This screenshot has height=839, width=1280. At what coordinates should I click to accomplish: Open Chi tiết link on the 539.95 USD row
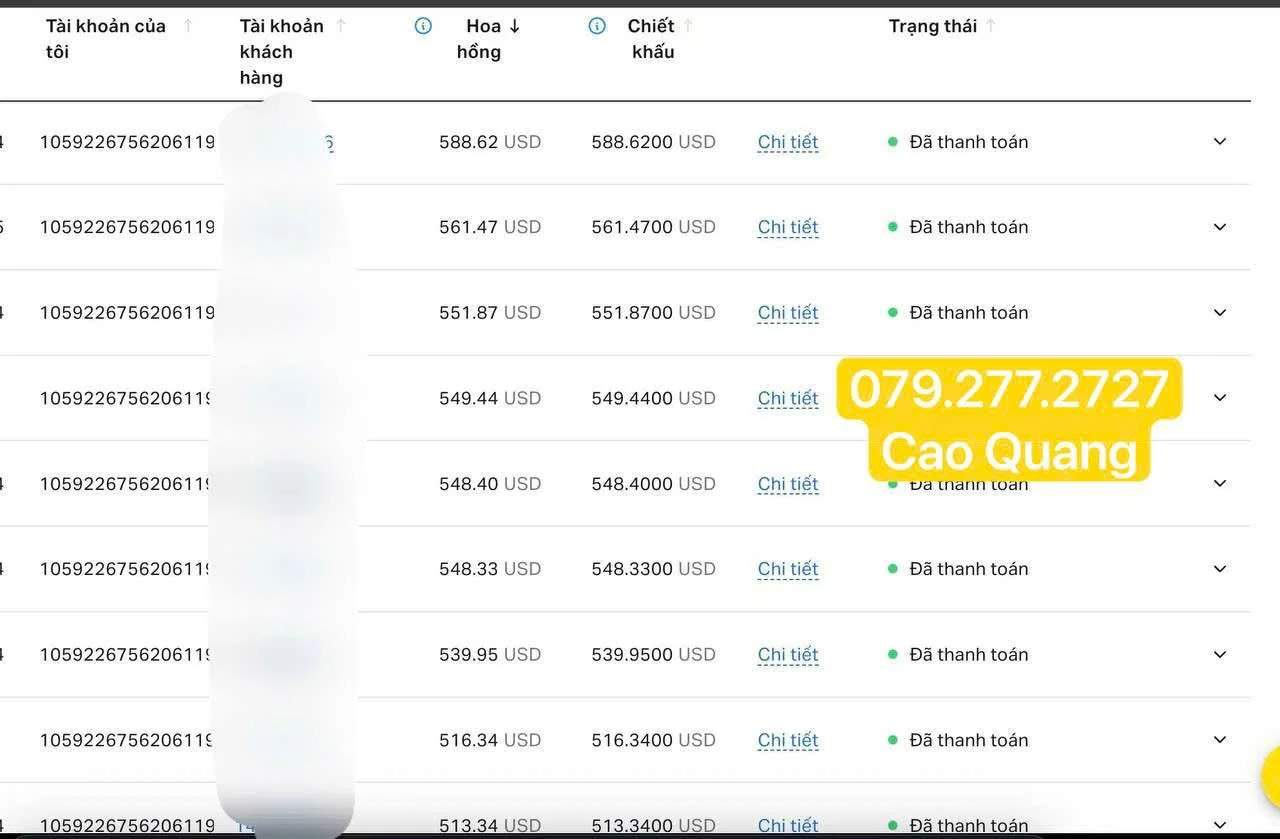coord(787,654)
